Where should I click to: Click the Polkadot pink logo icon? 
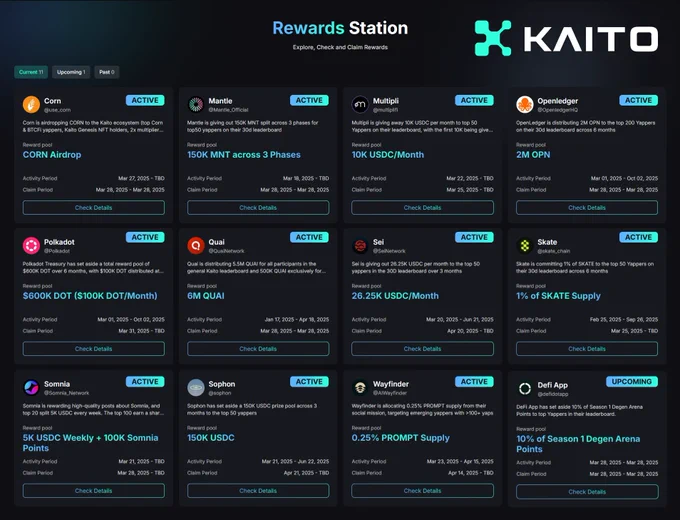(x=31, y=245)
